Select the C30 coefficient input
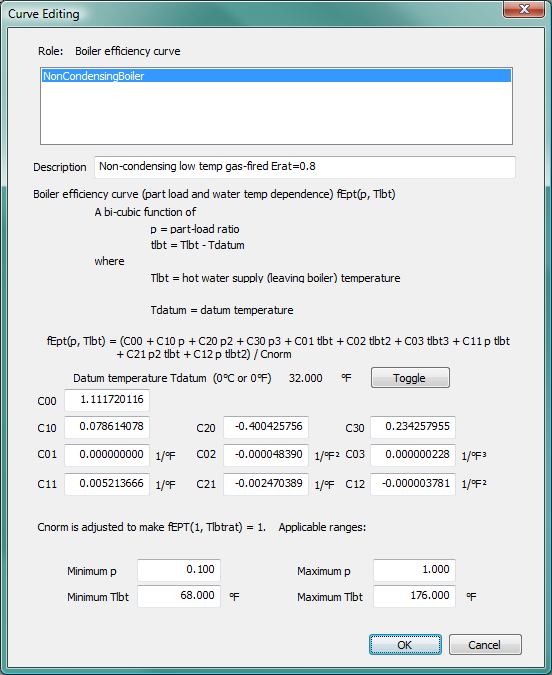 (x=413, y=427)
